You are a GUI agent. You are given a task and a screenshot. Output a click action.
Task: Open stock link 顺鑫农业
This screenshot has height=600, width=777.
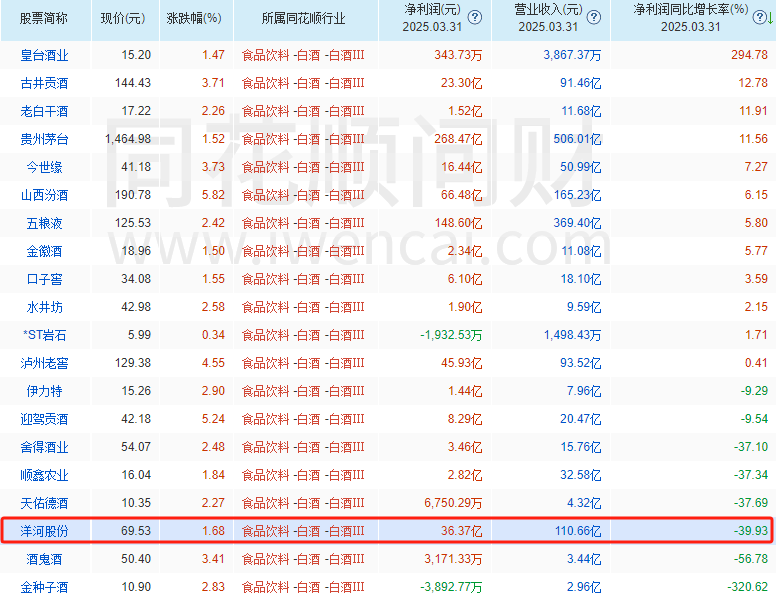coord(44,475)
